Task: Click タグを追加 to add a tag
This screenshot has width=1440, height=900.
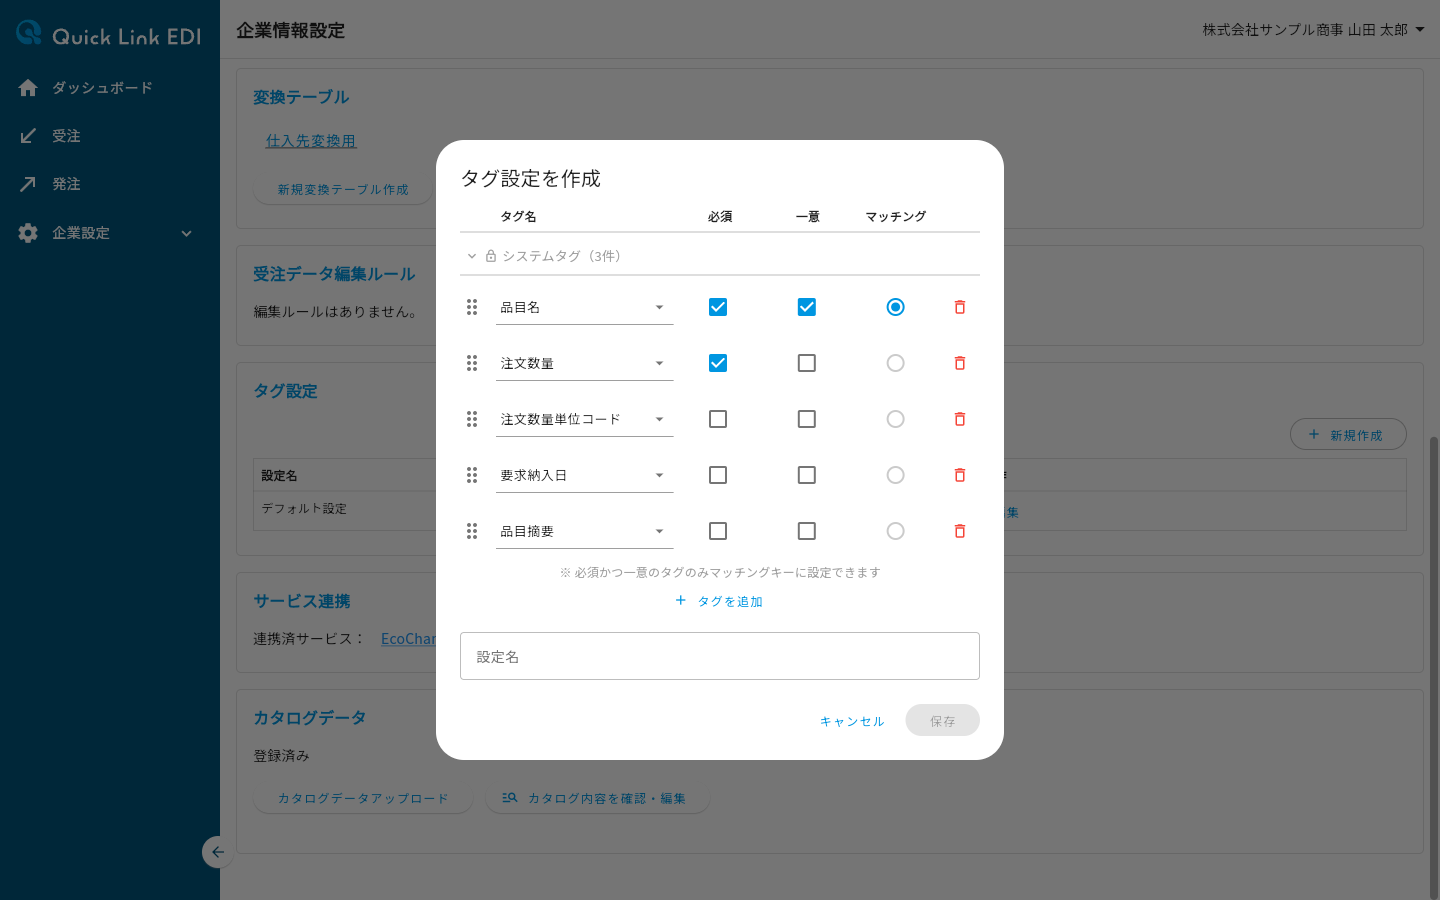Action: (719, 601)
